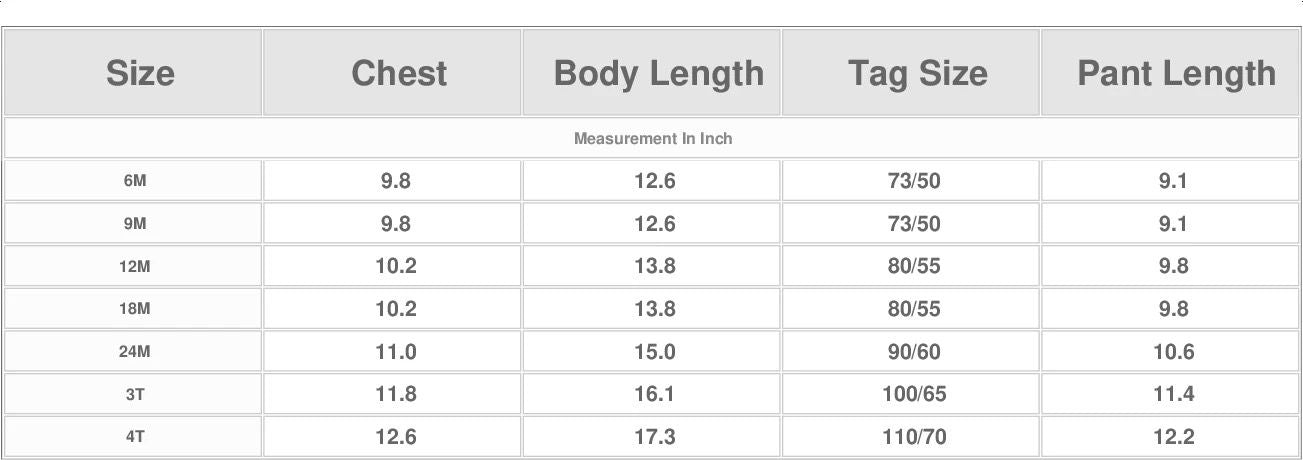Select the 12M size label

click(x=135, y=267)
